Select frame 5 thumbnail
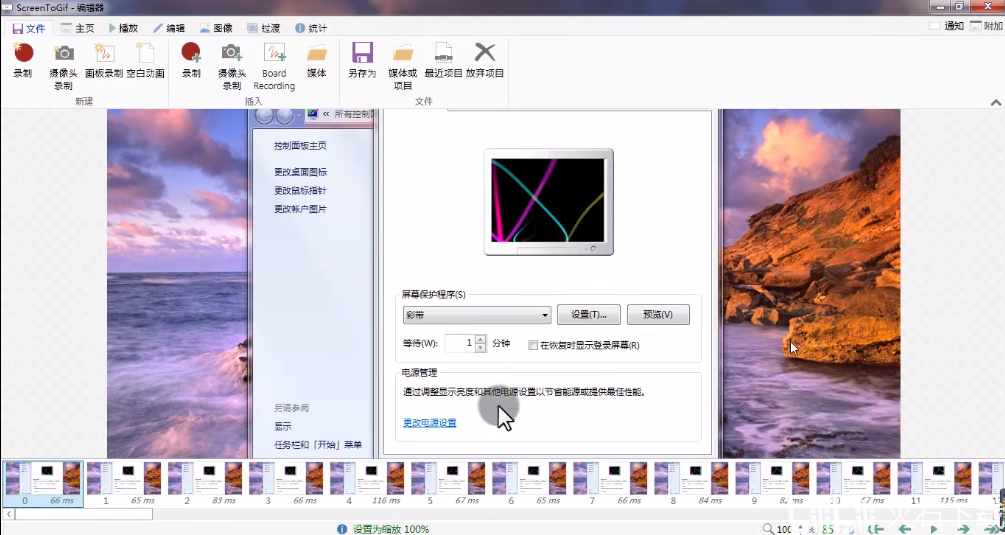 [x=448, y=484]
